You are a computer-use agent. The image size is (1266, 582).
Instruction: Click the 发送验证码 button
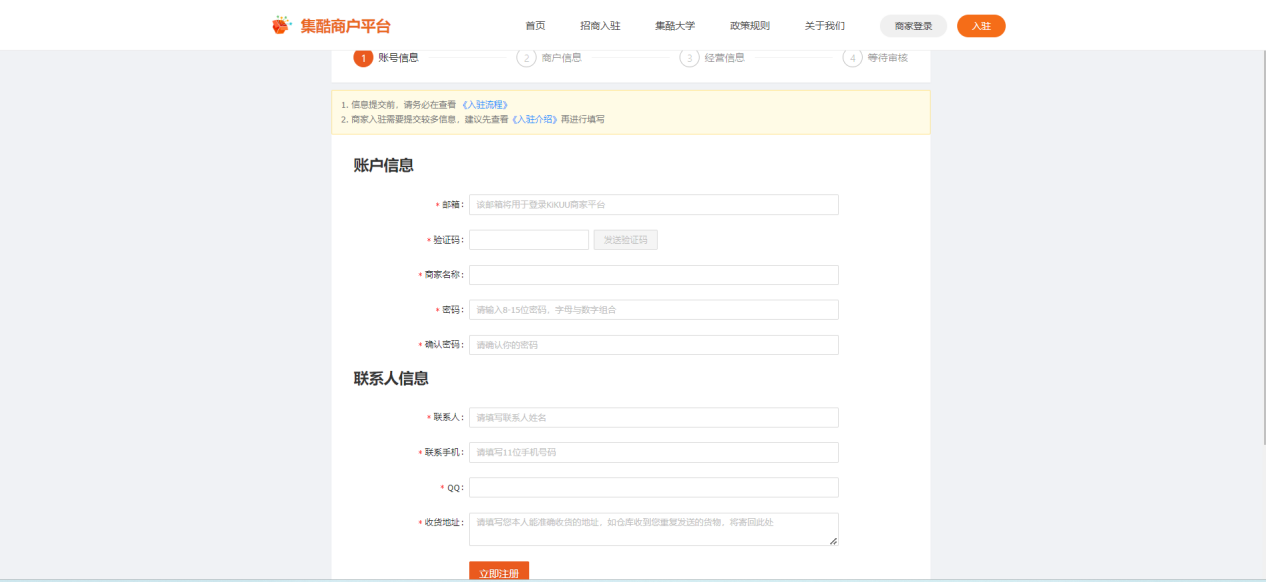tap(625, 240)
